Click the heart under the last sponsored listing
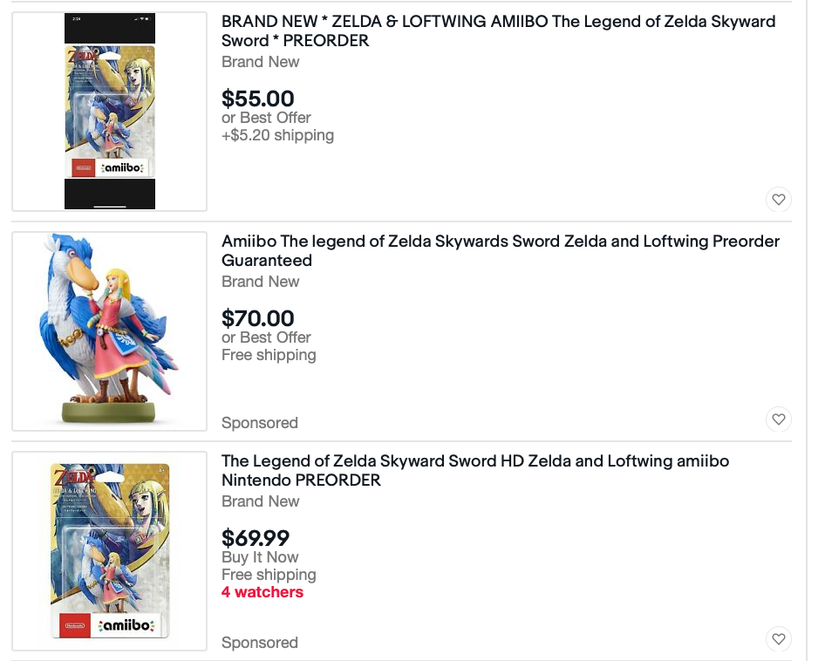Screen dimensions: 825x661 tap(778, 638)
